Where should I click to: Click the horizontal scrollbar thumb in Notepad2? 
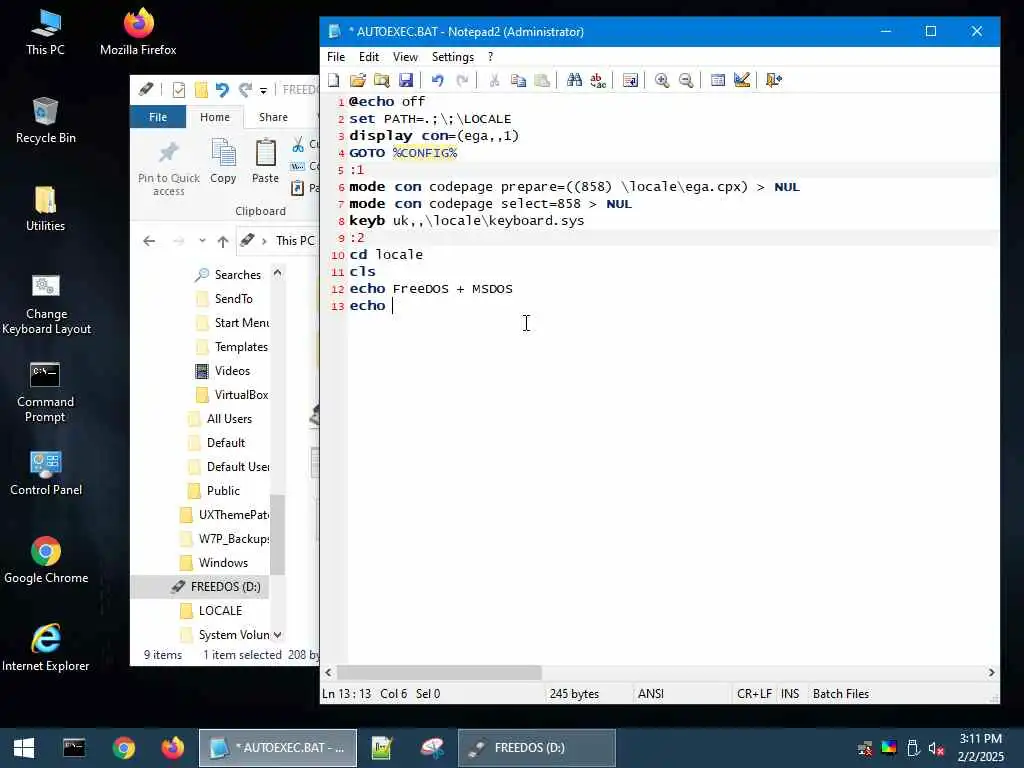pyautogui.click(x=439, y=673)
